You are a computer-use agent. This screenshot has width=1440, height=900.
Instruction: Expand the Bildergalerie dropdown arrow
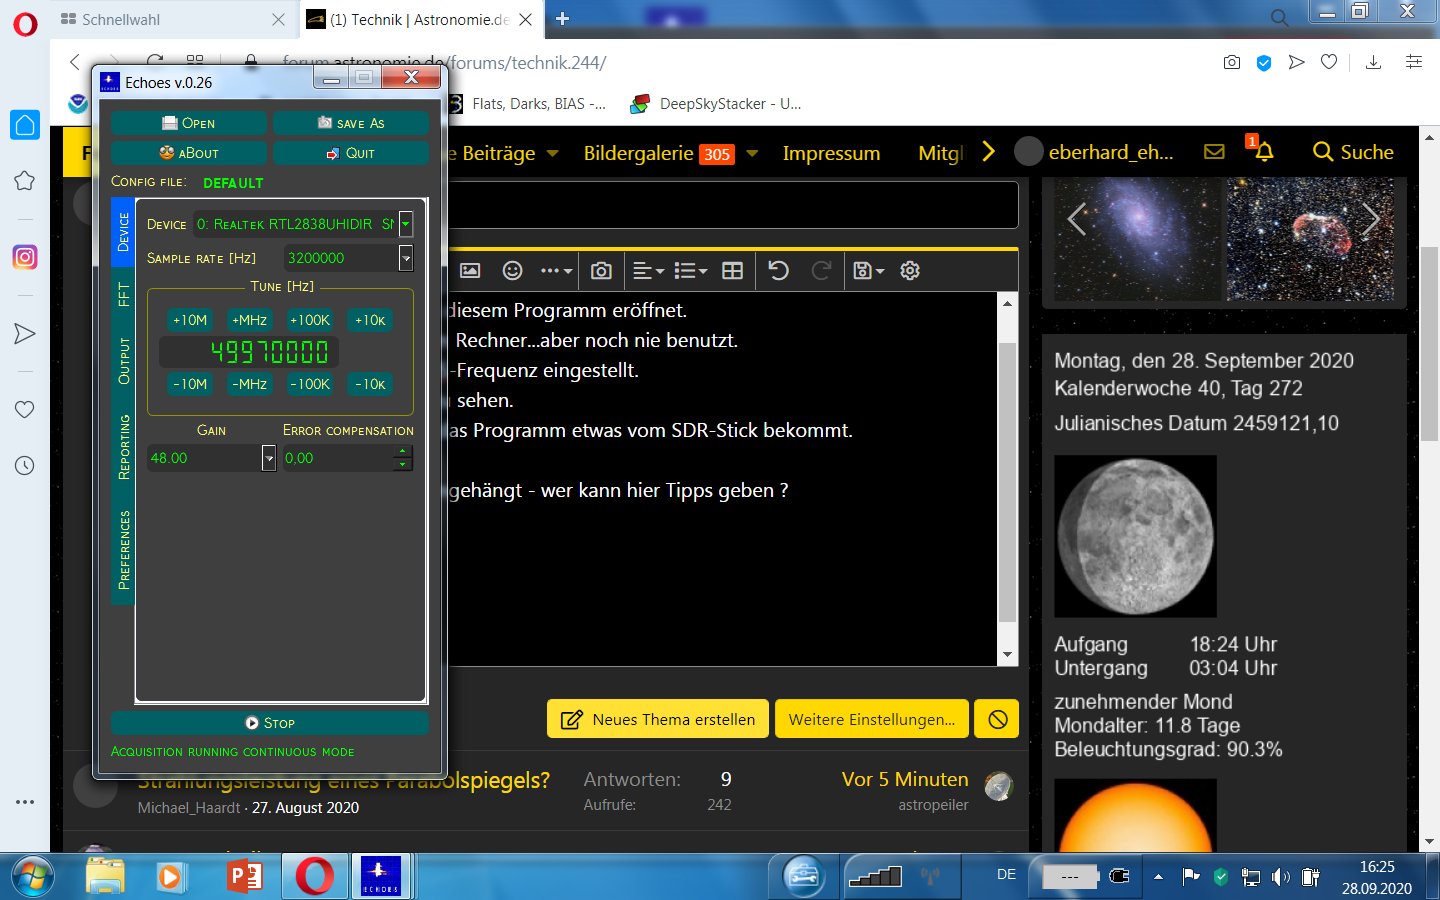pos(752,154)
